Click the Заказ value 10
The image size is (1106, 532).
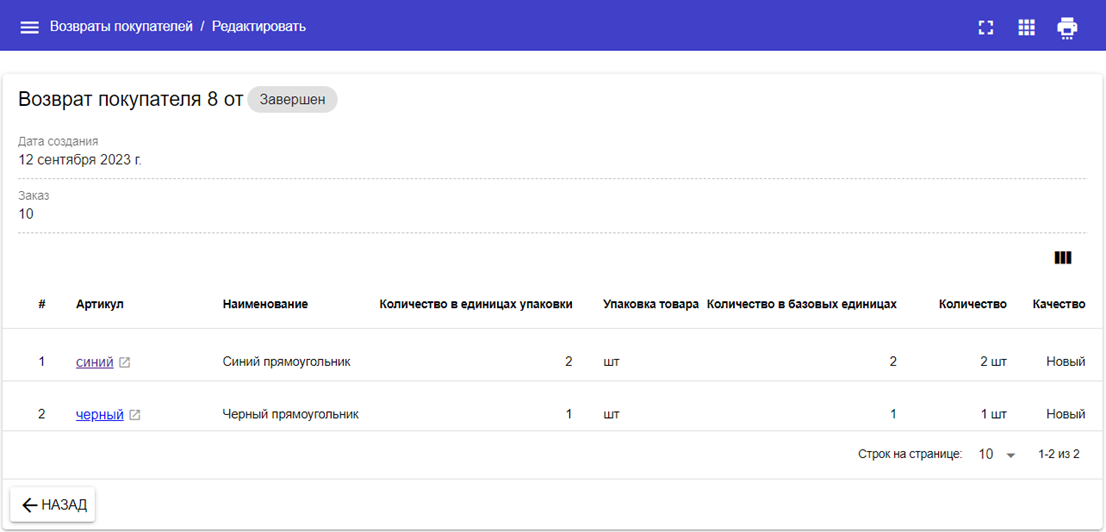(x=26, y=213)
